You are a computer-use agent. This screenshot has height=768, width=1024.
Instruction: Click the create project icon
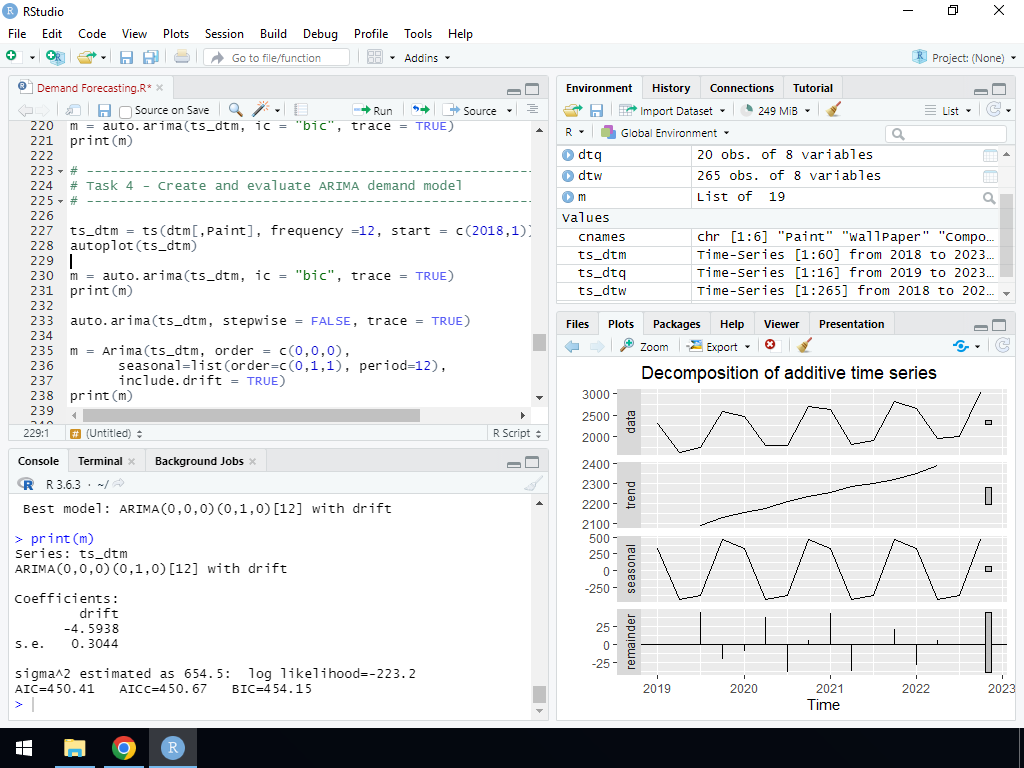pos(55,58)
